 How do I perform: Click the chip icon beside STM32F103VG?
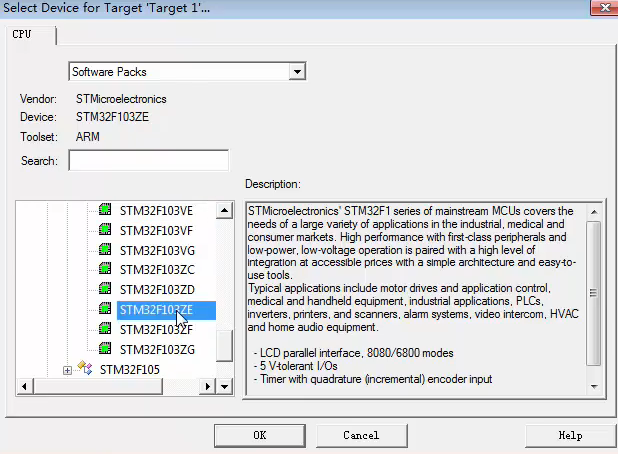click(x=105, y=249)
